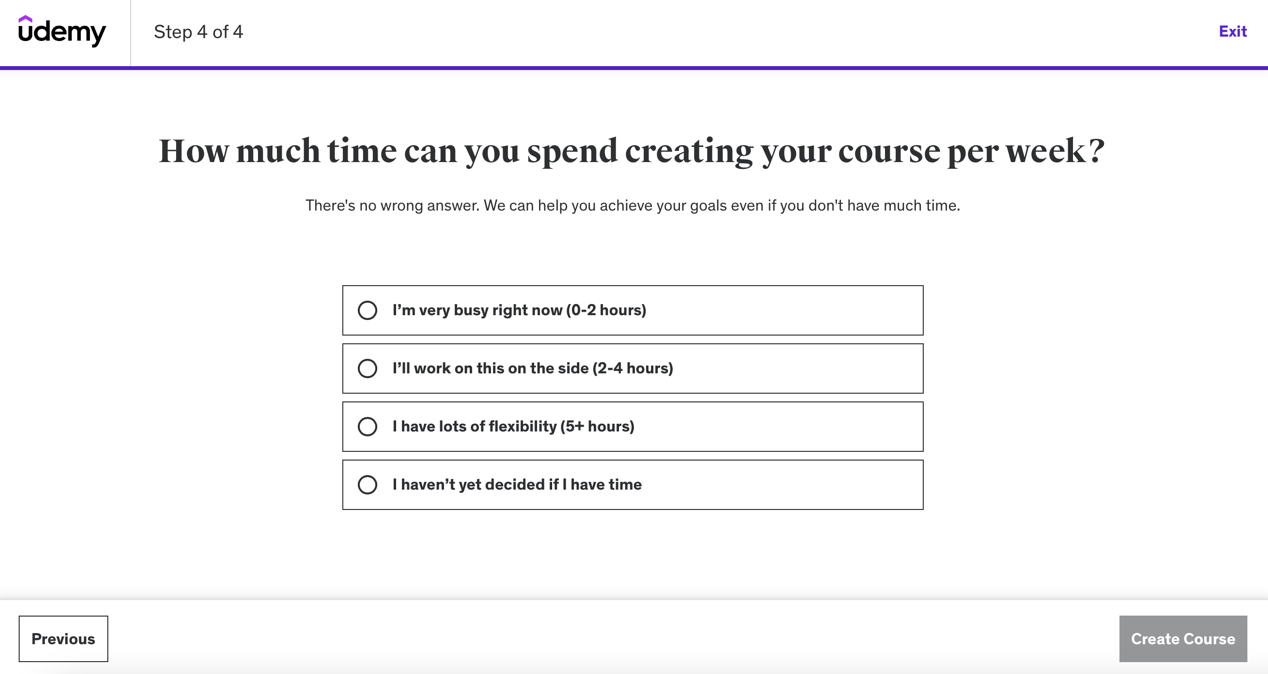Click the bottom action bar area
The image size is (1268, 674).
click(x=634, y=638)
